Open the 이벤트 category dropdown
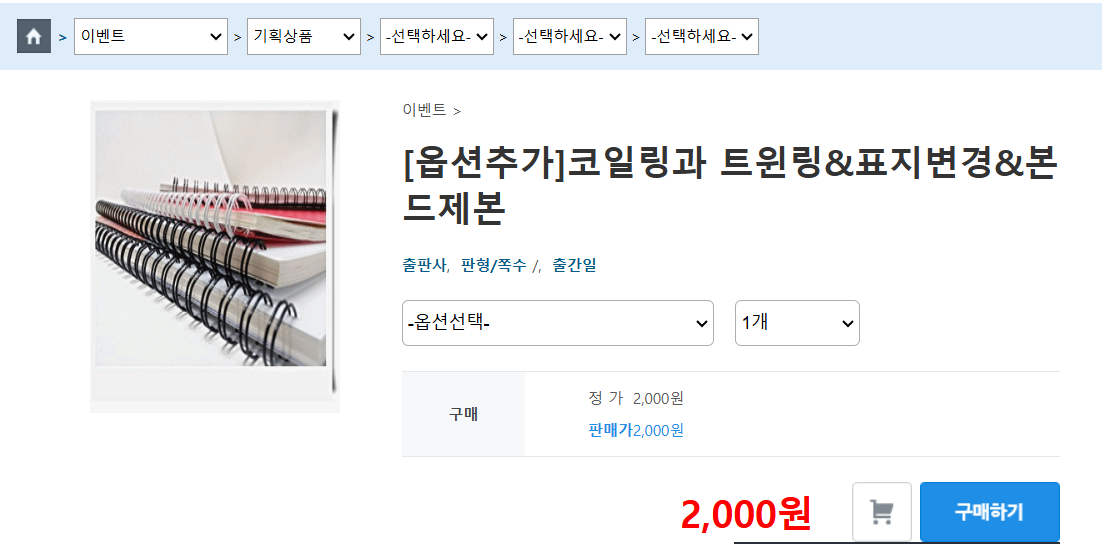1102x548 pixels. click(150, 37)
